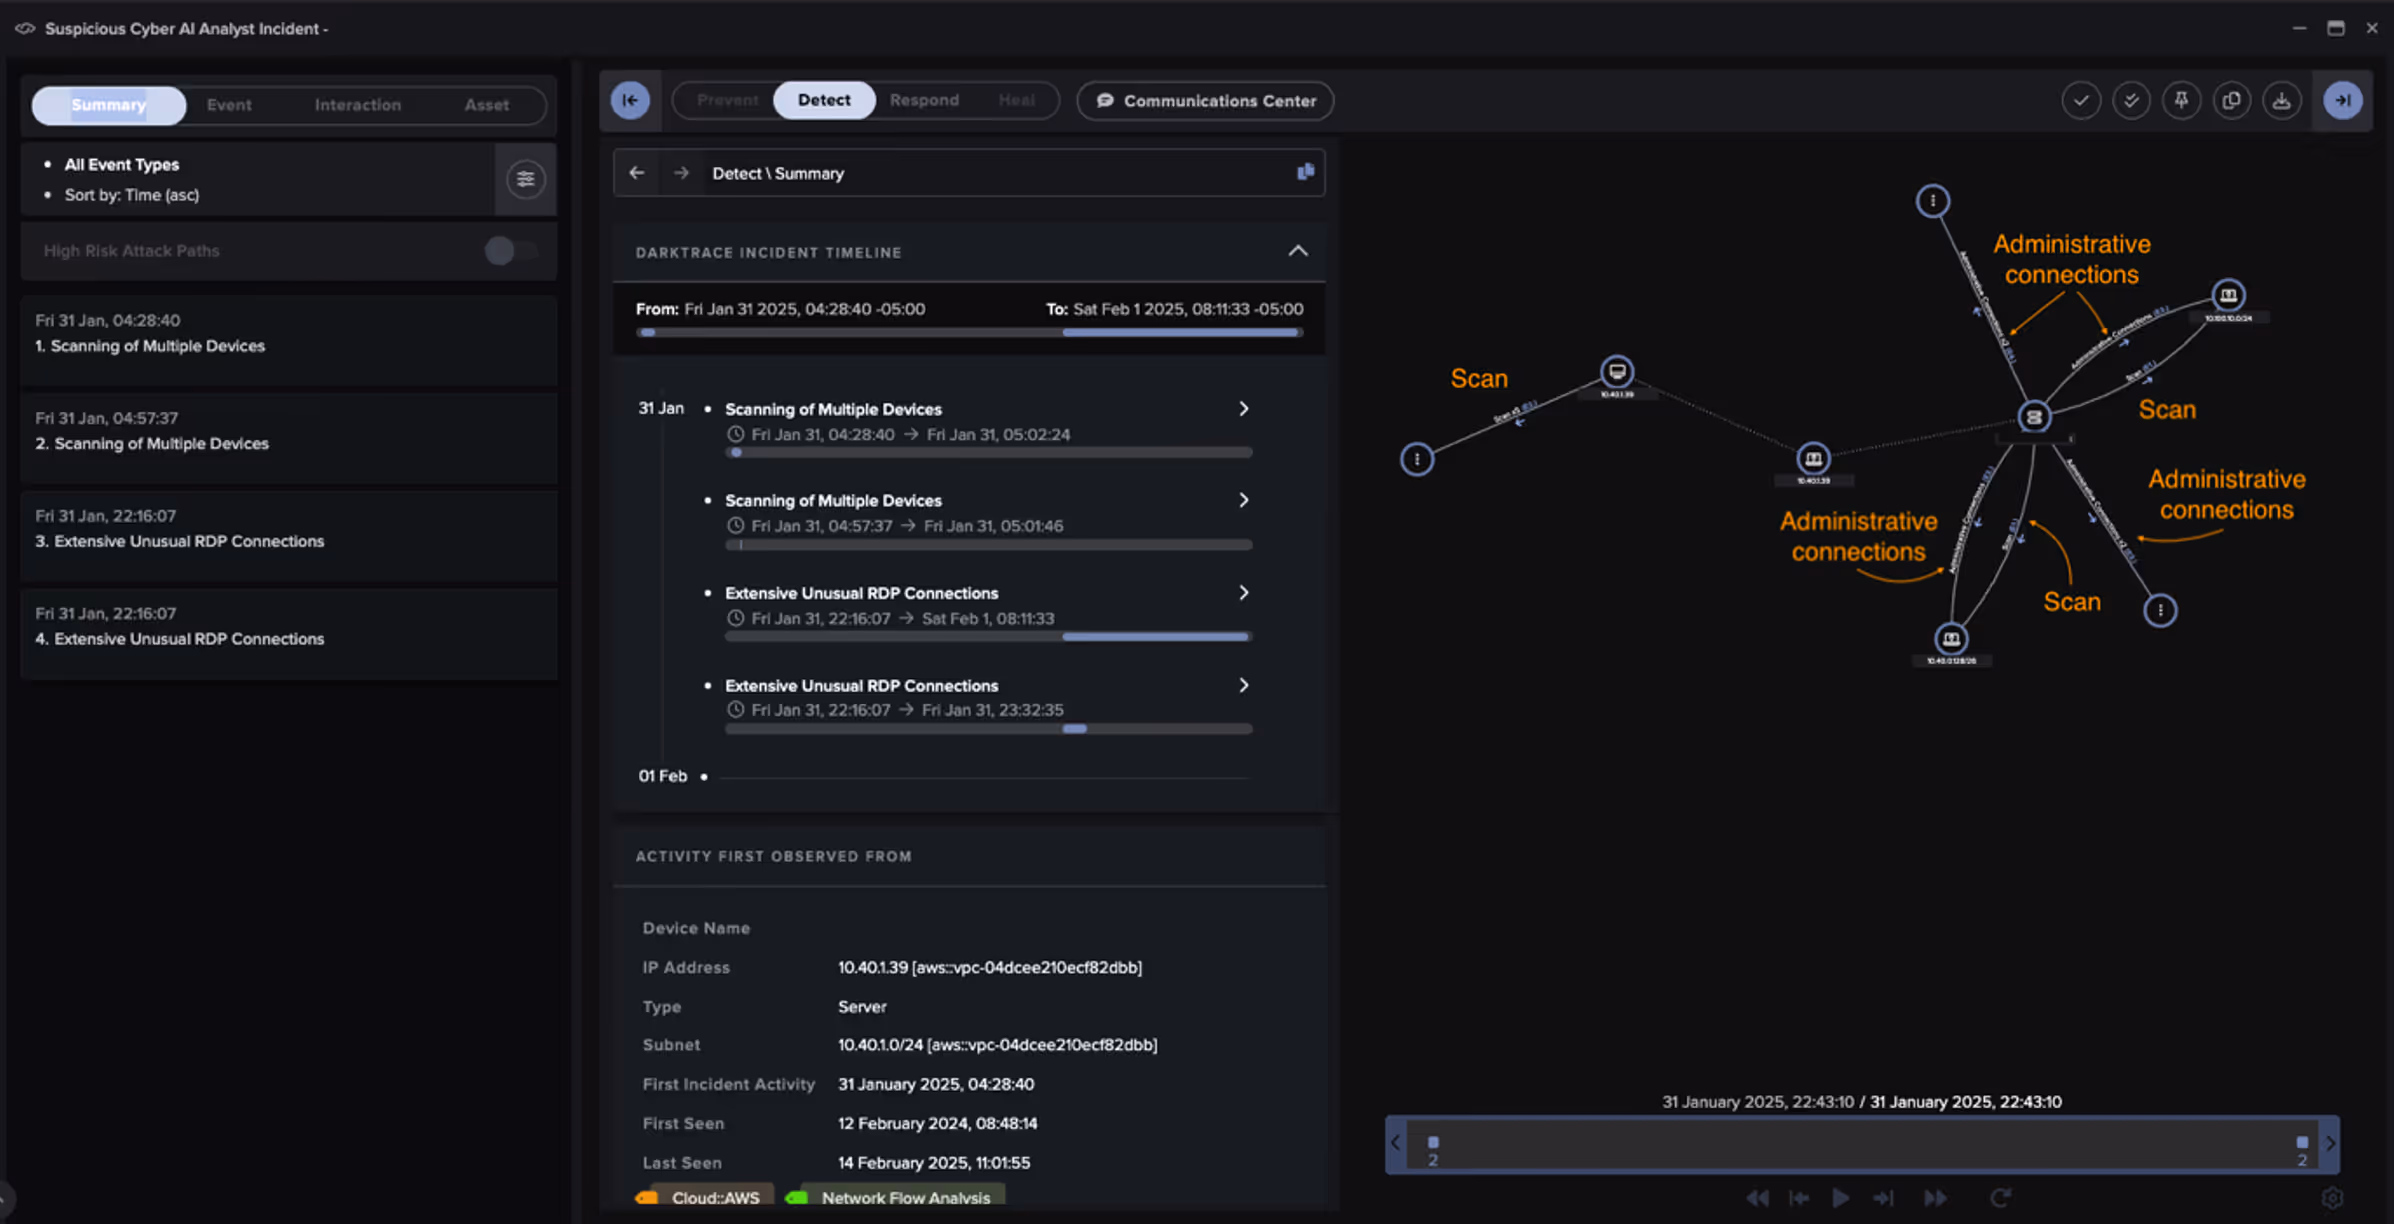2394x1224 pixels.
Task: Click the right timeline marker labeled 2
Action: click(2302, 1149)
